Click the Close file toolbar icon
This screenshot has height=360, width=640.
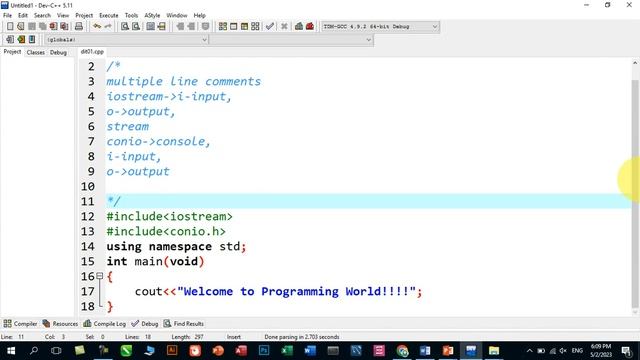53,27
